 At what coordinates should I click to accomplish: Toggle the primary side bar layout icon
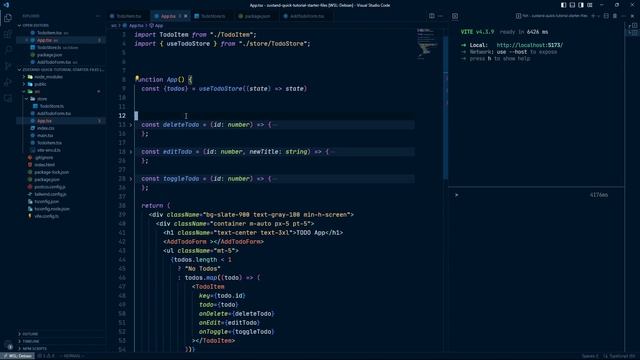(563, 5)
